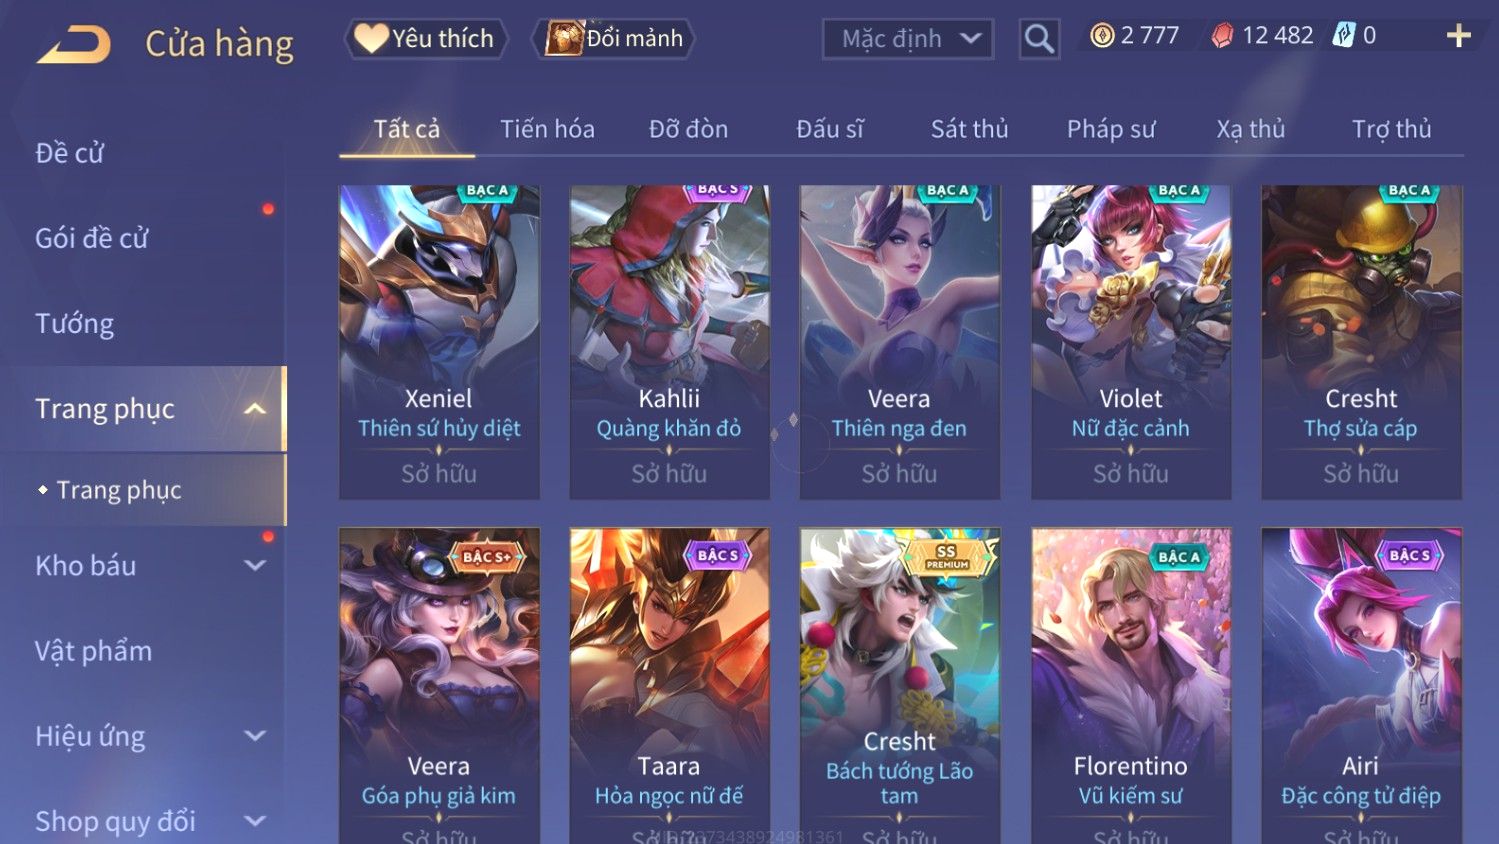Click the gold coin currency icon
The image size is (1499, 844).
1102,36
